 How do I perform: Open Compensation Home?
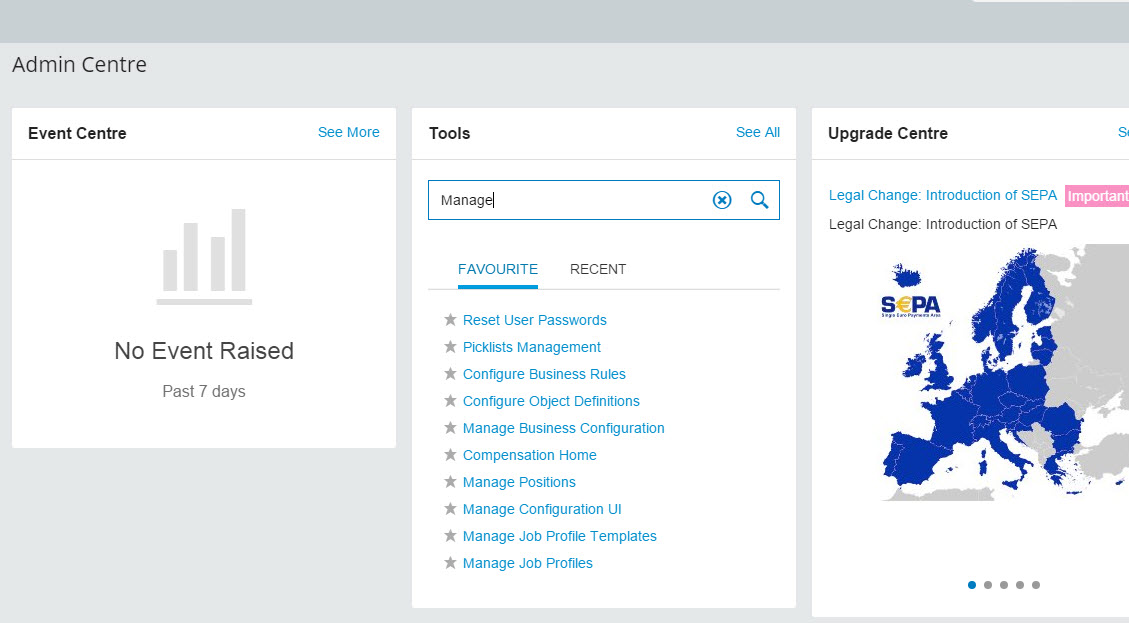tap(529, 455)
